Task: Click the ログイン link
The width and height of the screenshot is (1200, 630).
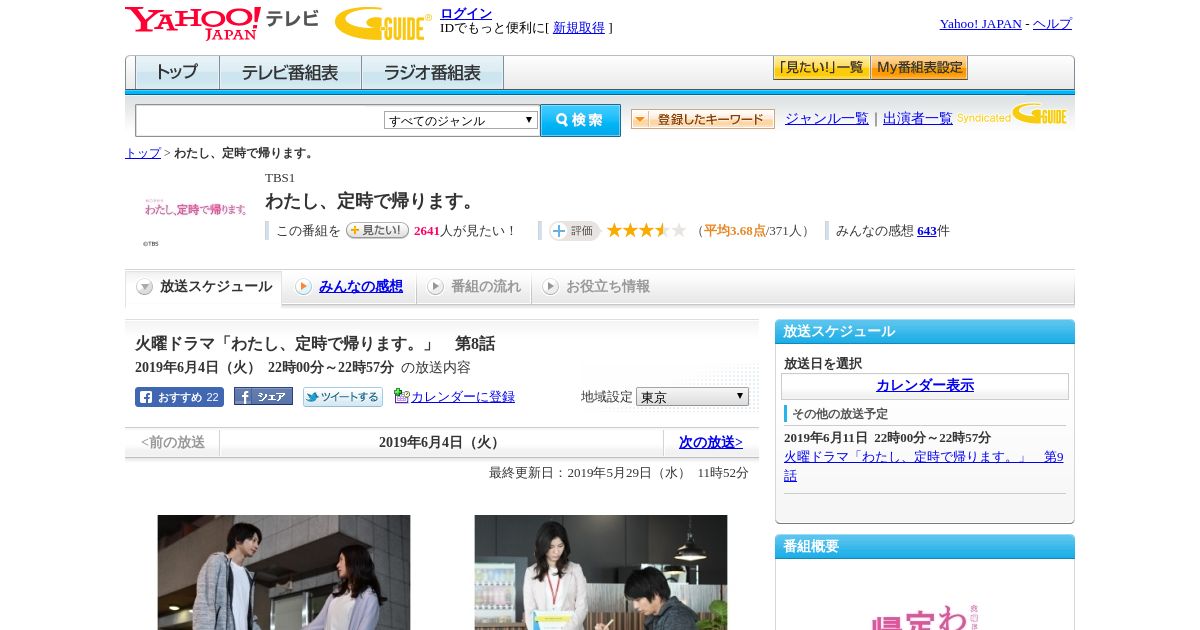Action: coord(466,13)
